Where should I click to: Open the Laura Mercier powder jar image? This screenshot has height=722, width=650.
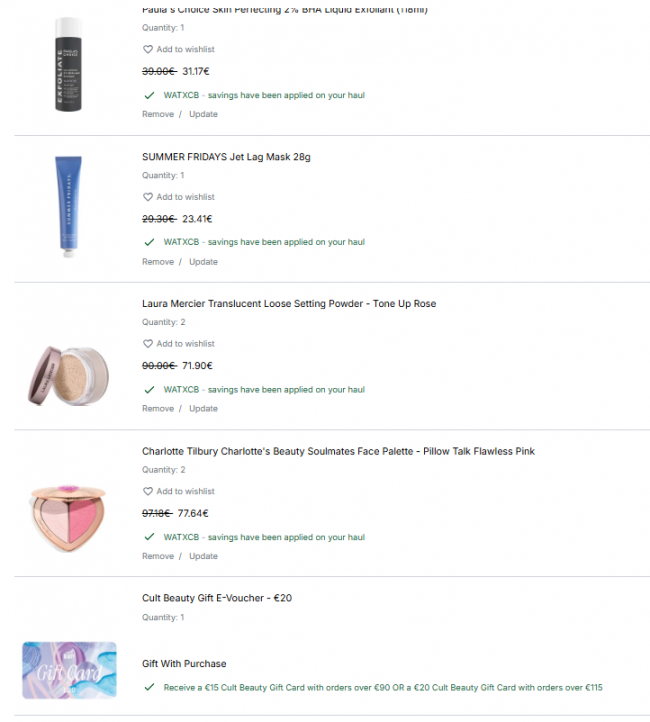69,376
